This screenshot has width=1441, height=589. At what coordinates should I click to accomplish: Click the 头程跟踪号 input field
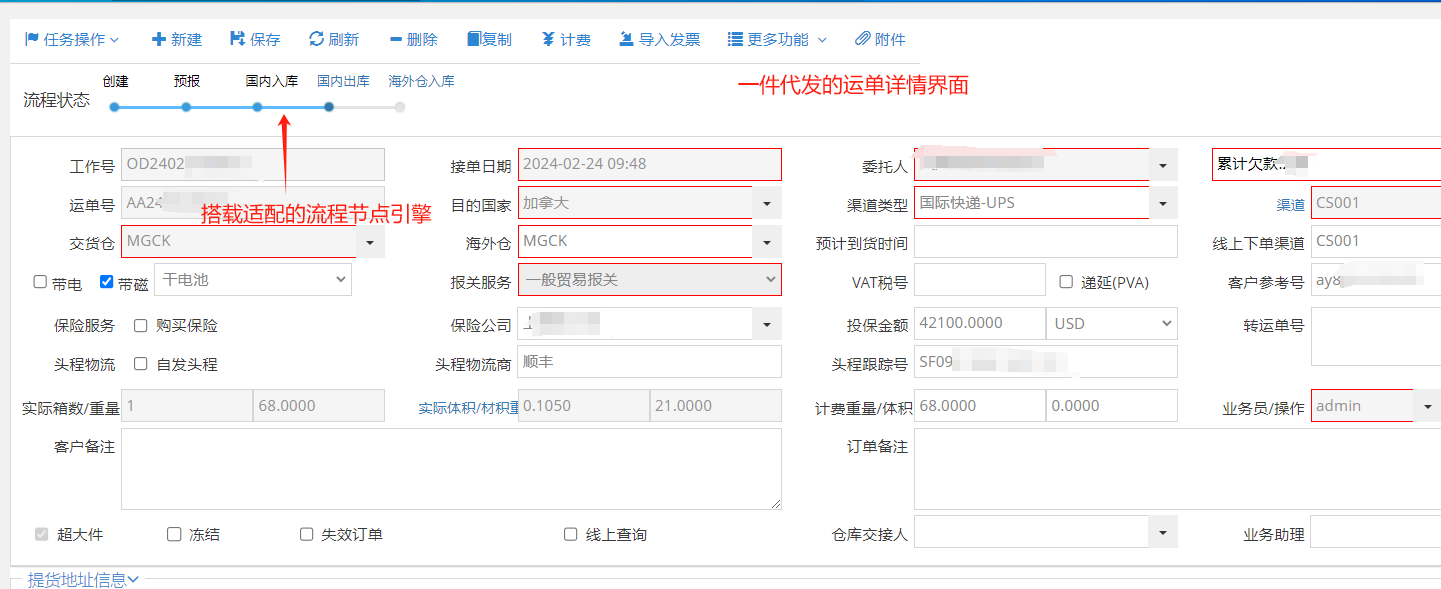click(x=1046, y=362)
